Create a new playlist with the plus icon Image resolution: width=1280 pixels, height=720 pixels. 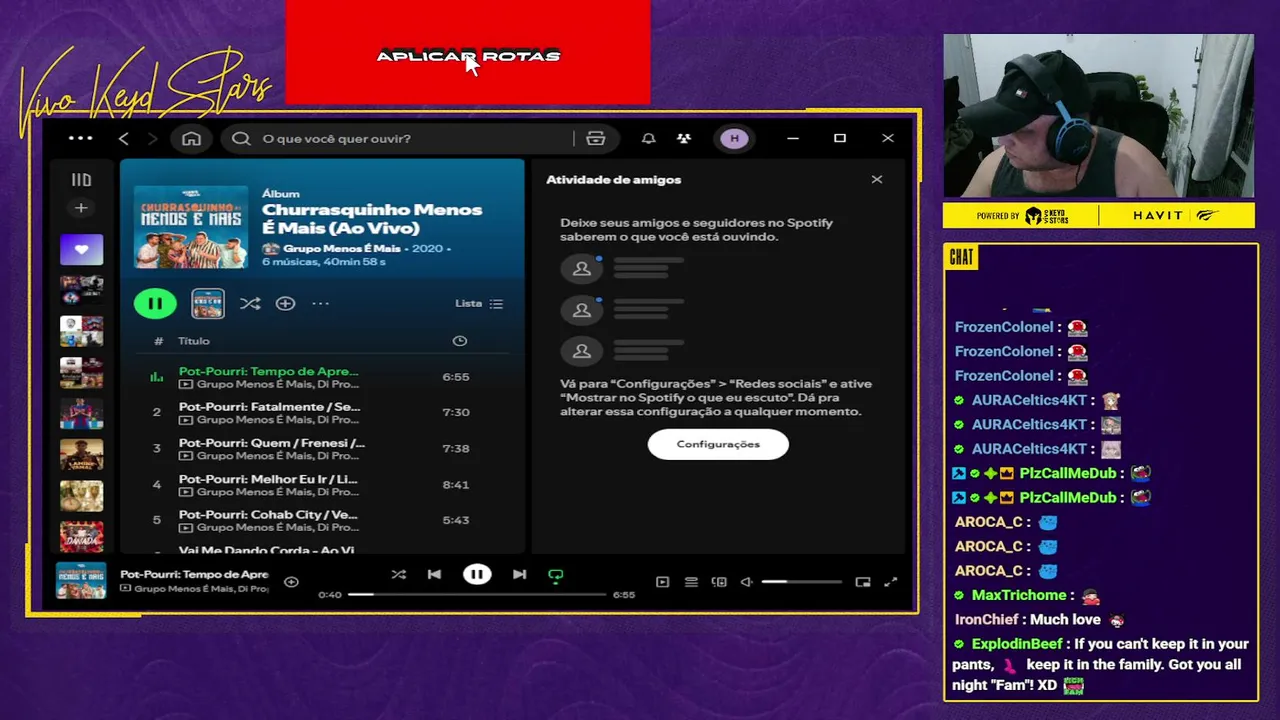81,208
